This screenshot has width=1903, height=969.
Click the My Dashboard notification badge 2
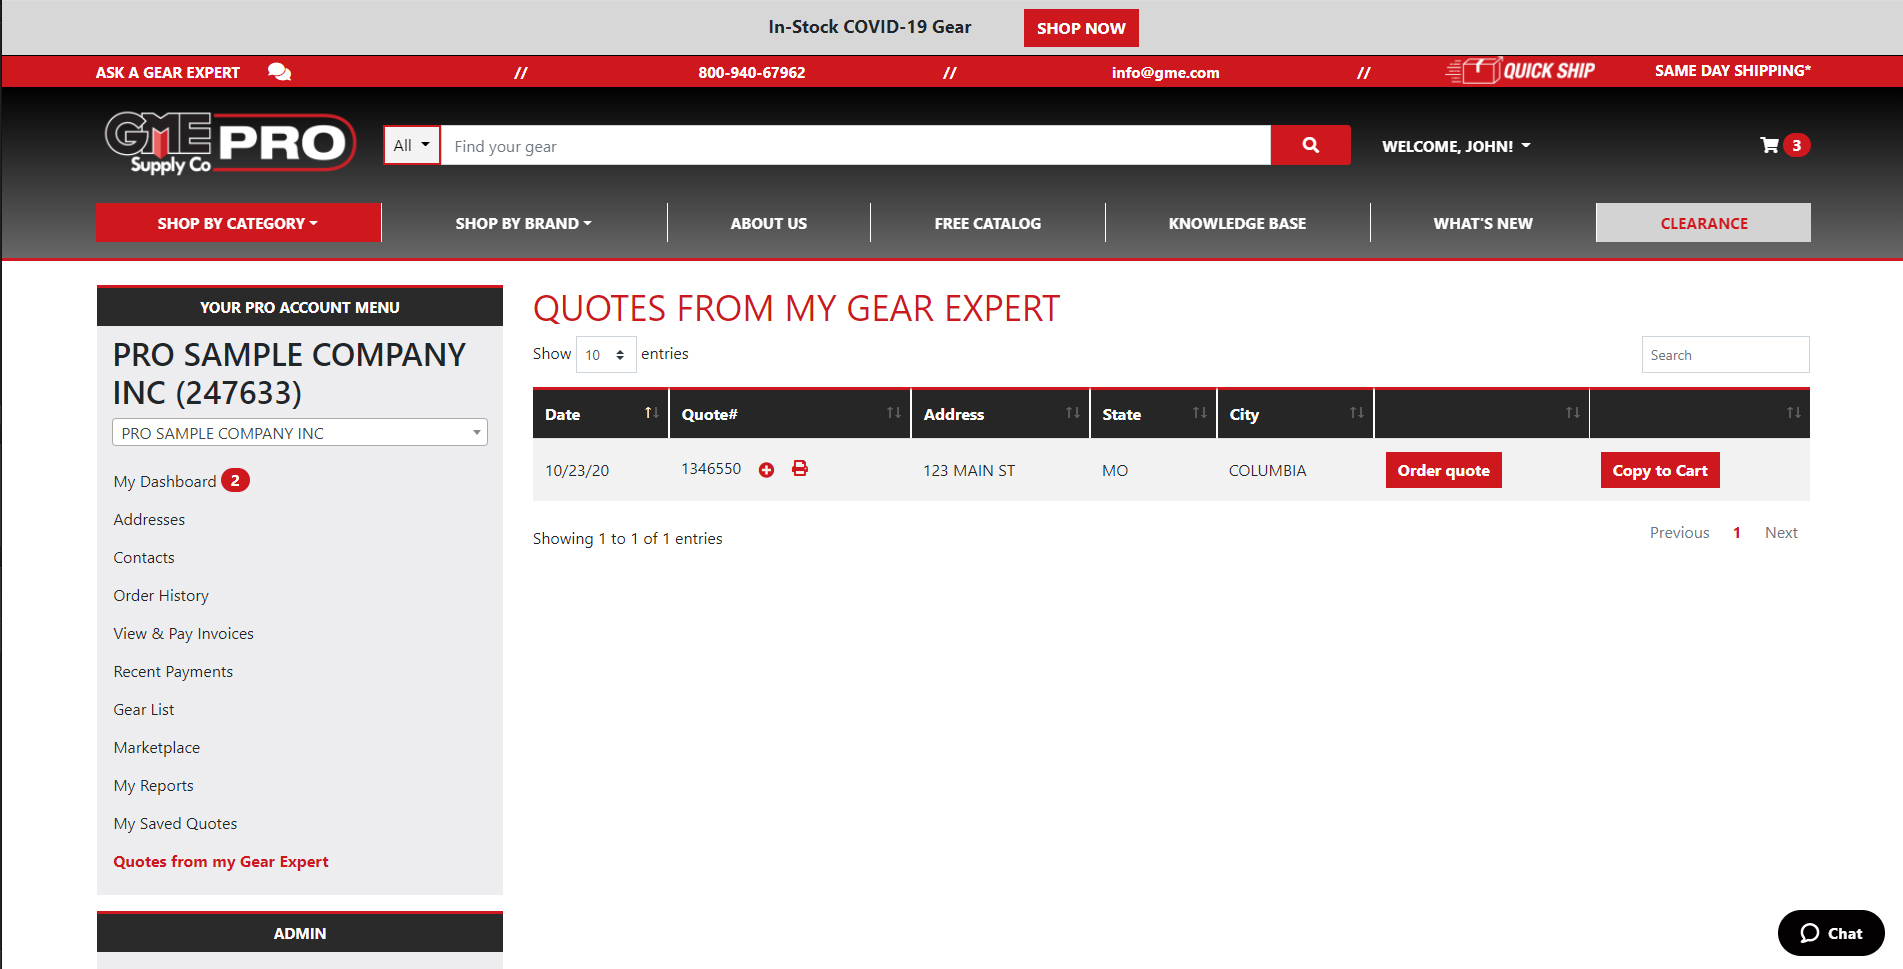pos(235,481)
